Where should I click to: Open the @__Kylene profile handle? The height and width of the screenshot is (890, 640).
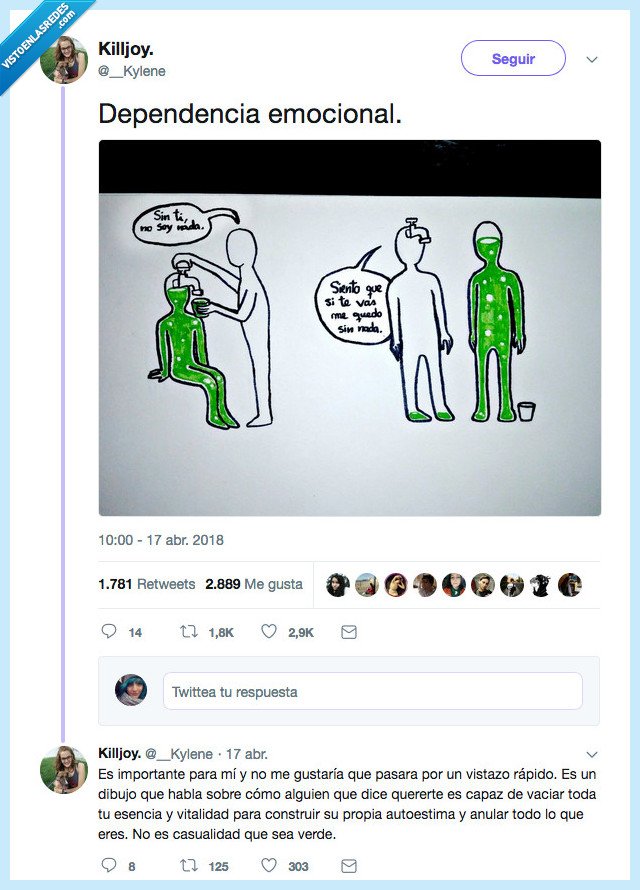pyautogui.click(x=132, y=71)
